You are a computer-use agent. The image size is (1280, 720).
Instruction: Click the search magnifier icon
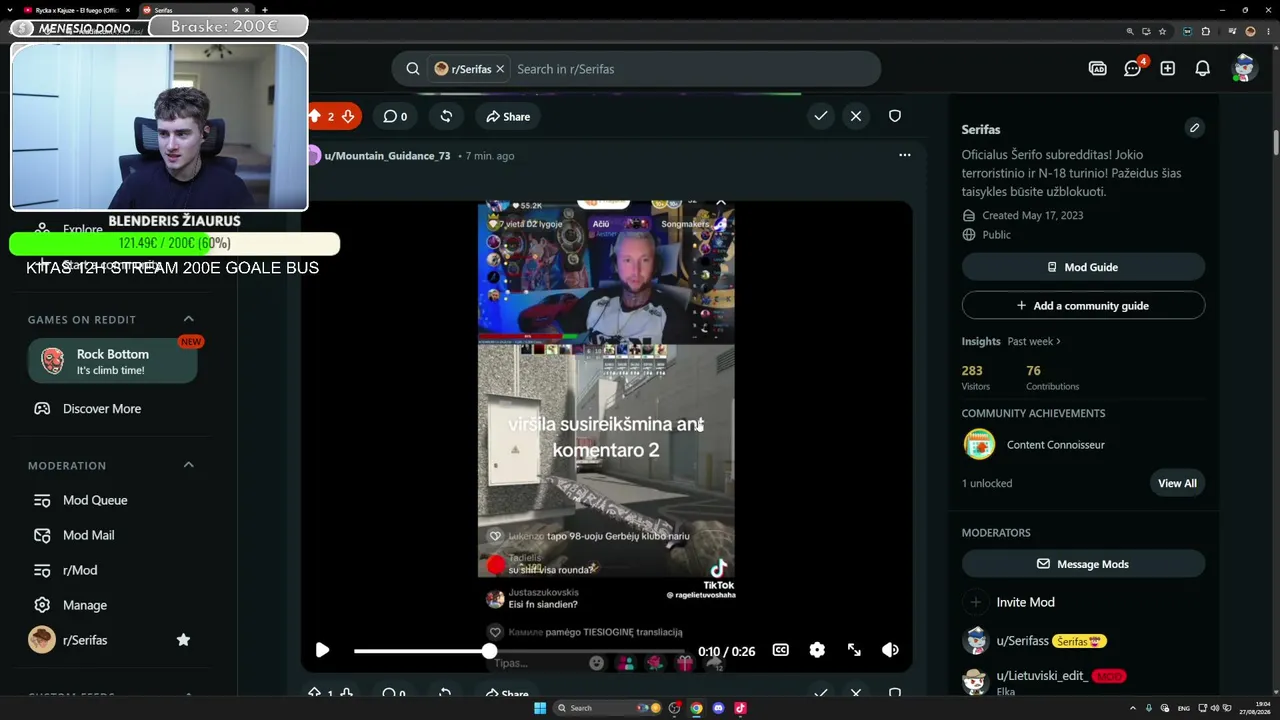[x=412, y=69]
